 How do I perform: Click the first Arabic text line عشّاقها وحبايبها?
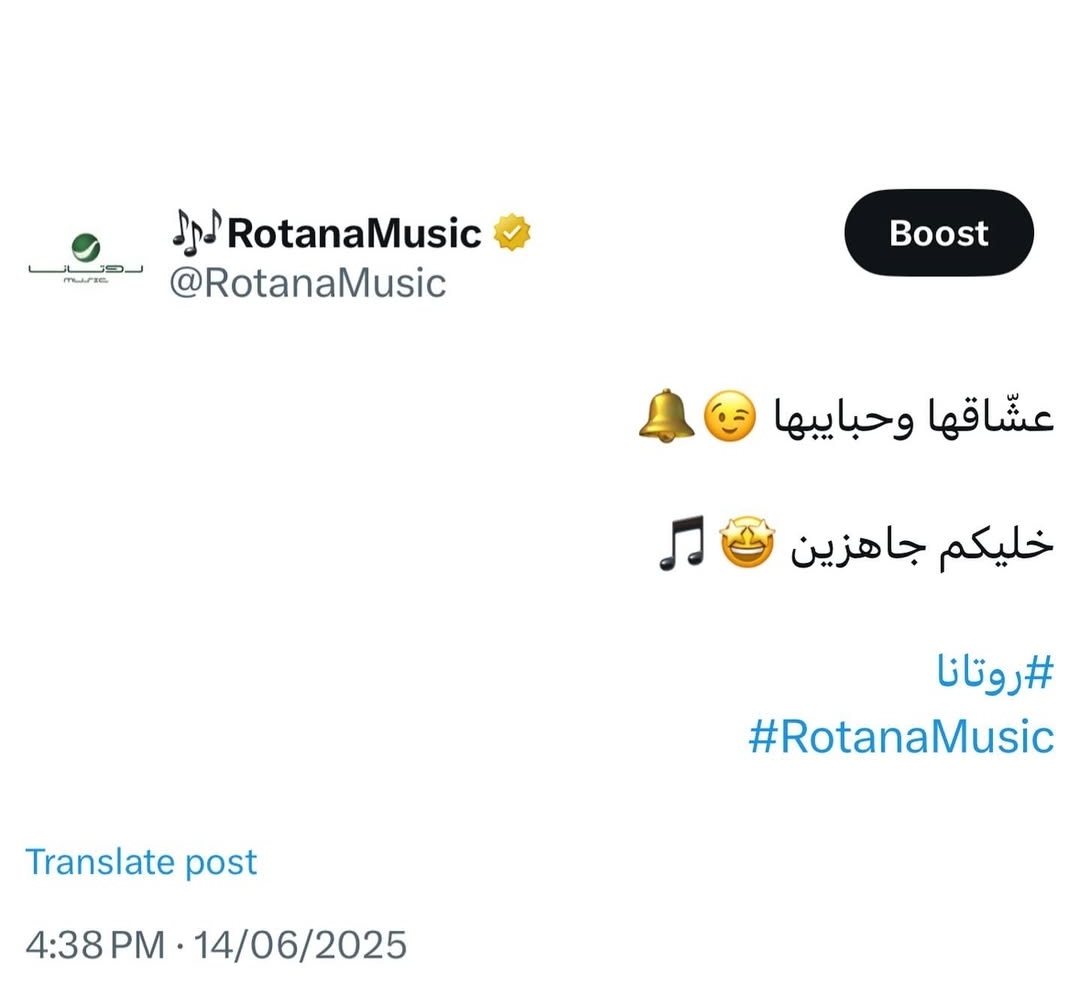tap(913, 416)
